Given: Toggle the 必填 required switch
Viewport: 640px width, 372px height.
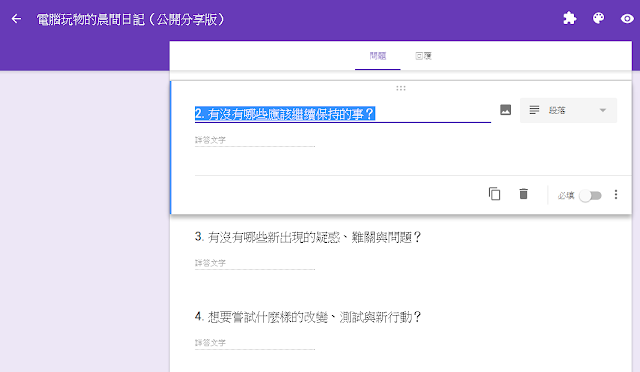Looking at the screenshot, I should coord(590,196).
